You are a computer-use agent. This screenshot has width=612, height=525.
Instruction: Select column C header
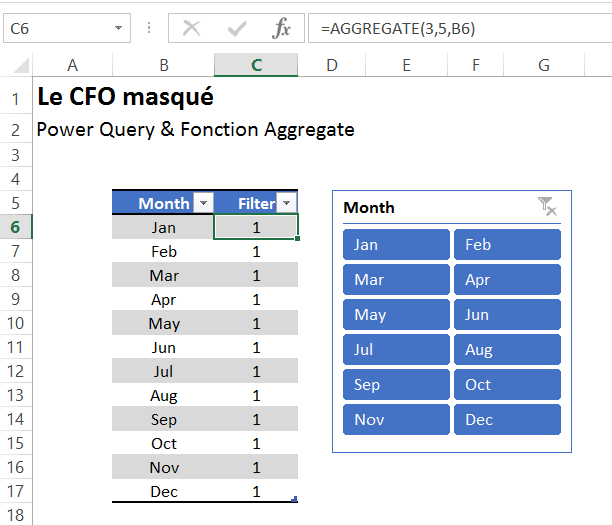coord(256,65)
